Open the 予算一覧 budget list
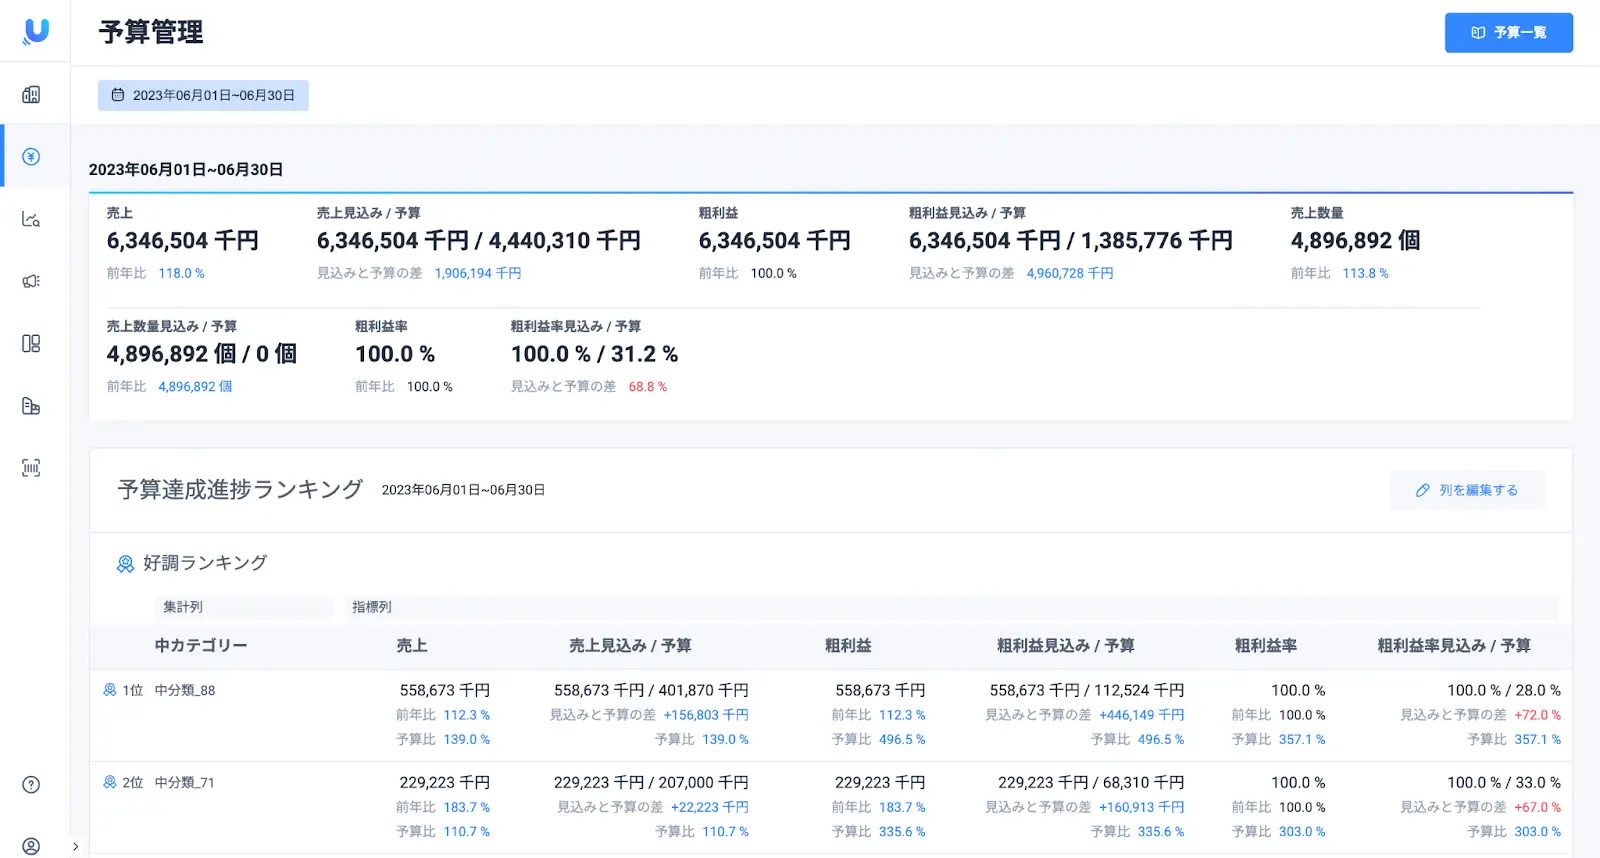Image resolution: width=1600 pixels, height=858 pixels. 1508,33
